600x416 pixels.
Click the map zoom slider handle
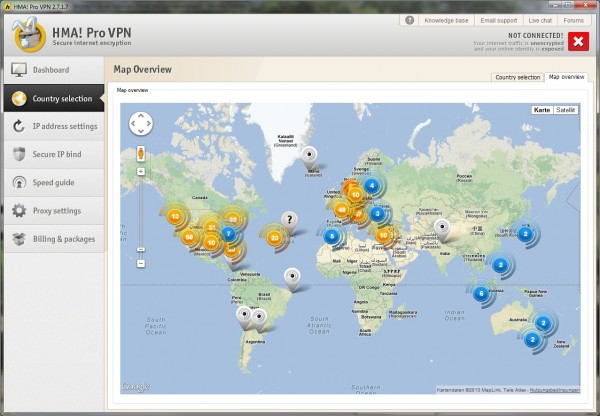tap(141, 250)
